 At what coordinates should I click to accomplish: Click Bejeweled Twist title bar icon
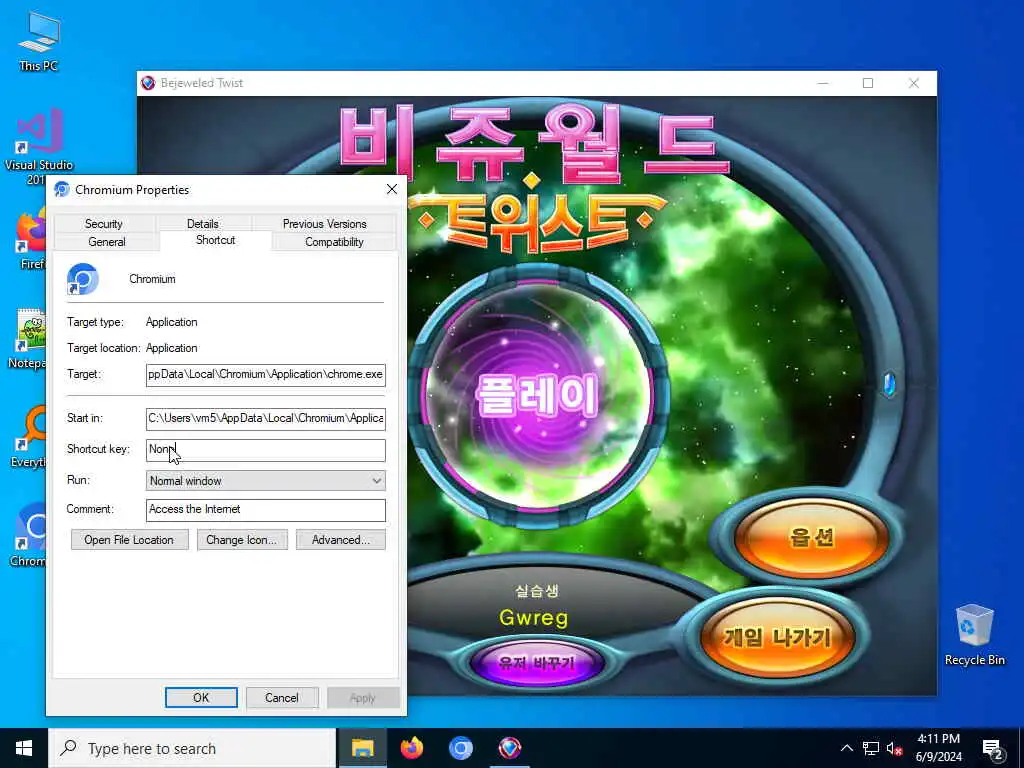[x=149, y=83]
